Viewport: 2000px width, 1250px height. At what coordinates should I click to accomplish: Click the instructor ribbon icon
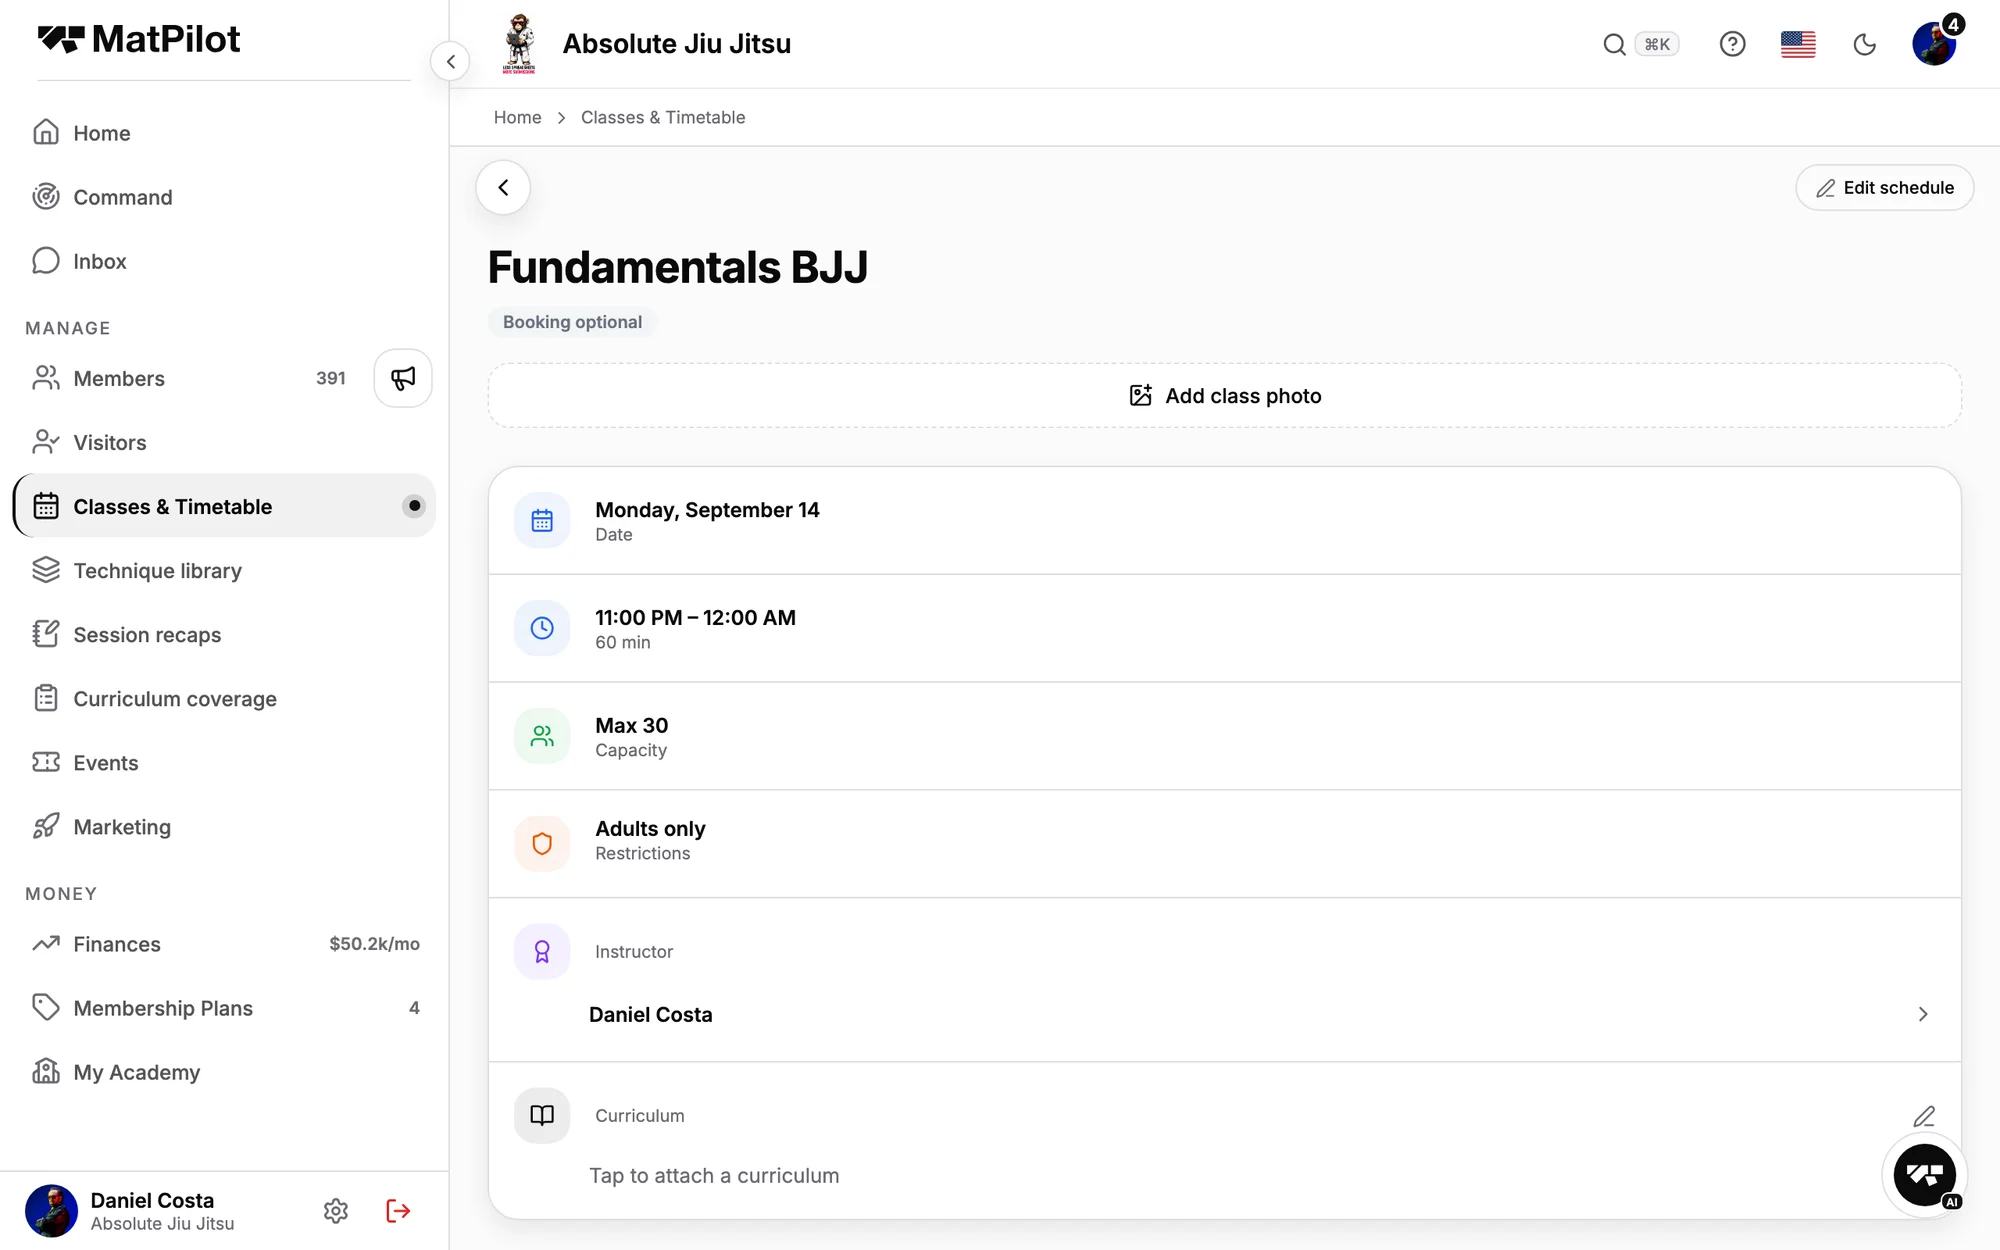(x=542, y=951)
